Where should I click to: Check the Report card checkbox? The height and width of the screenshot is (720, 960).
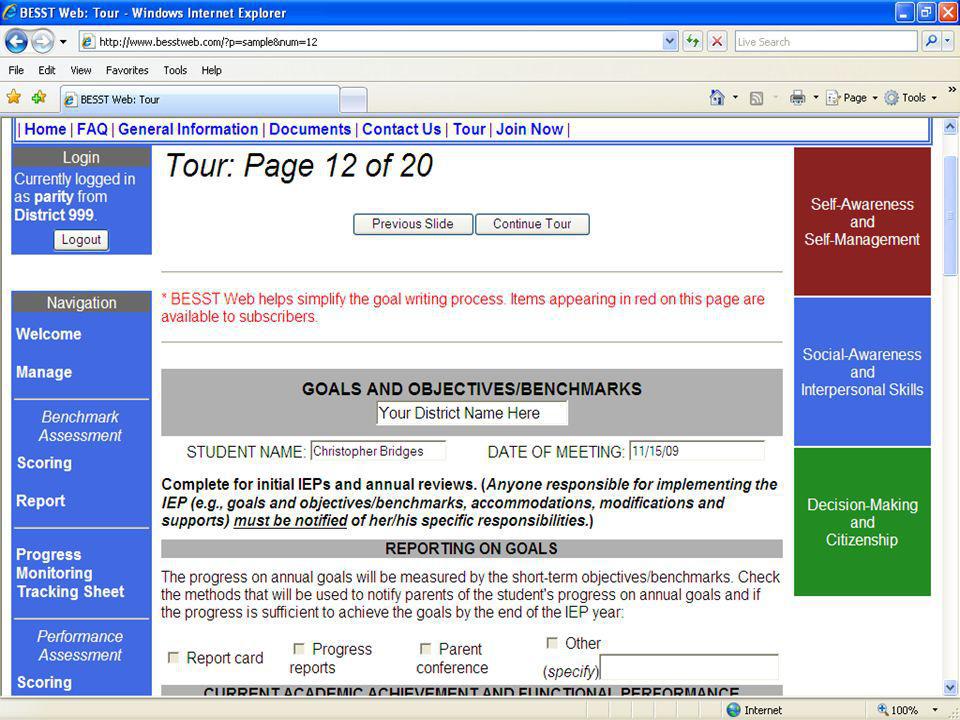[x=173, y=658]
